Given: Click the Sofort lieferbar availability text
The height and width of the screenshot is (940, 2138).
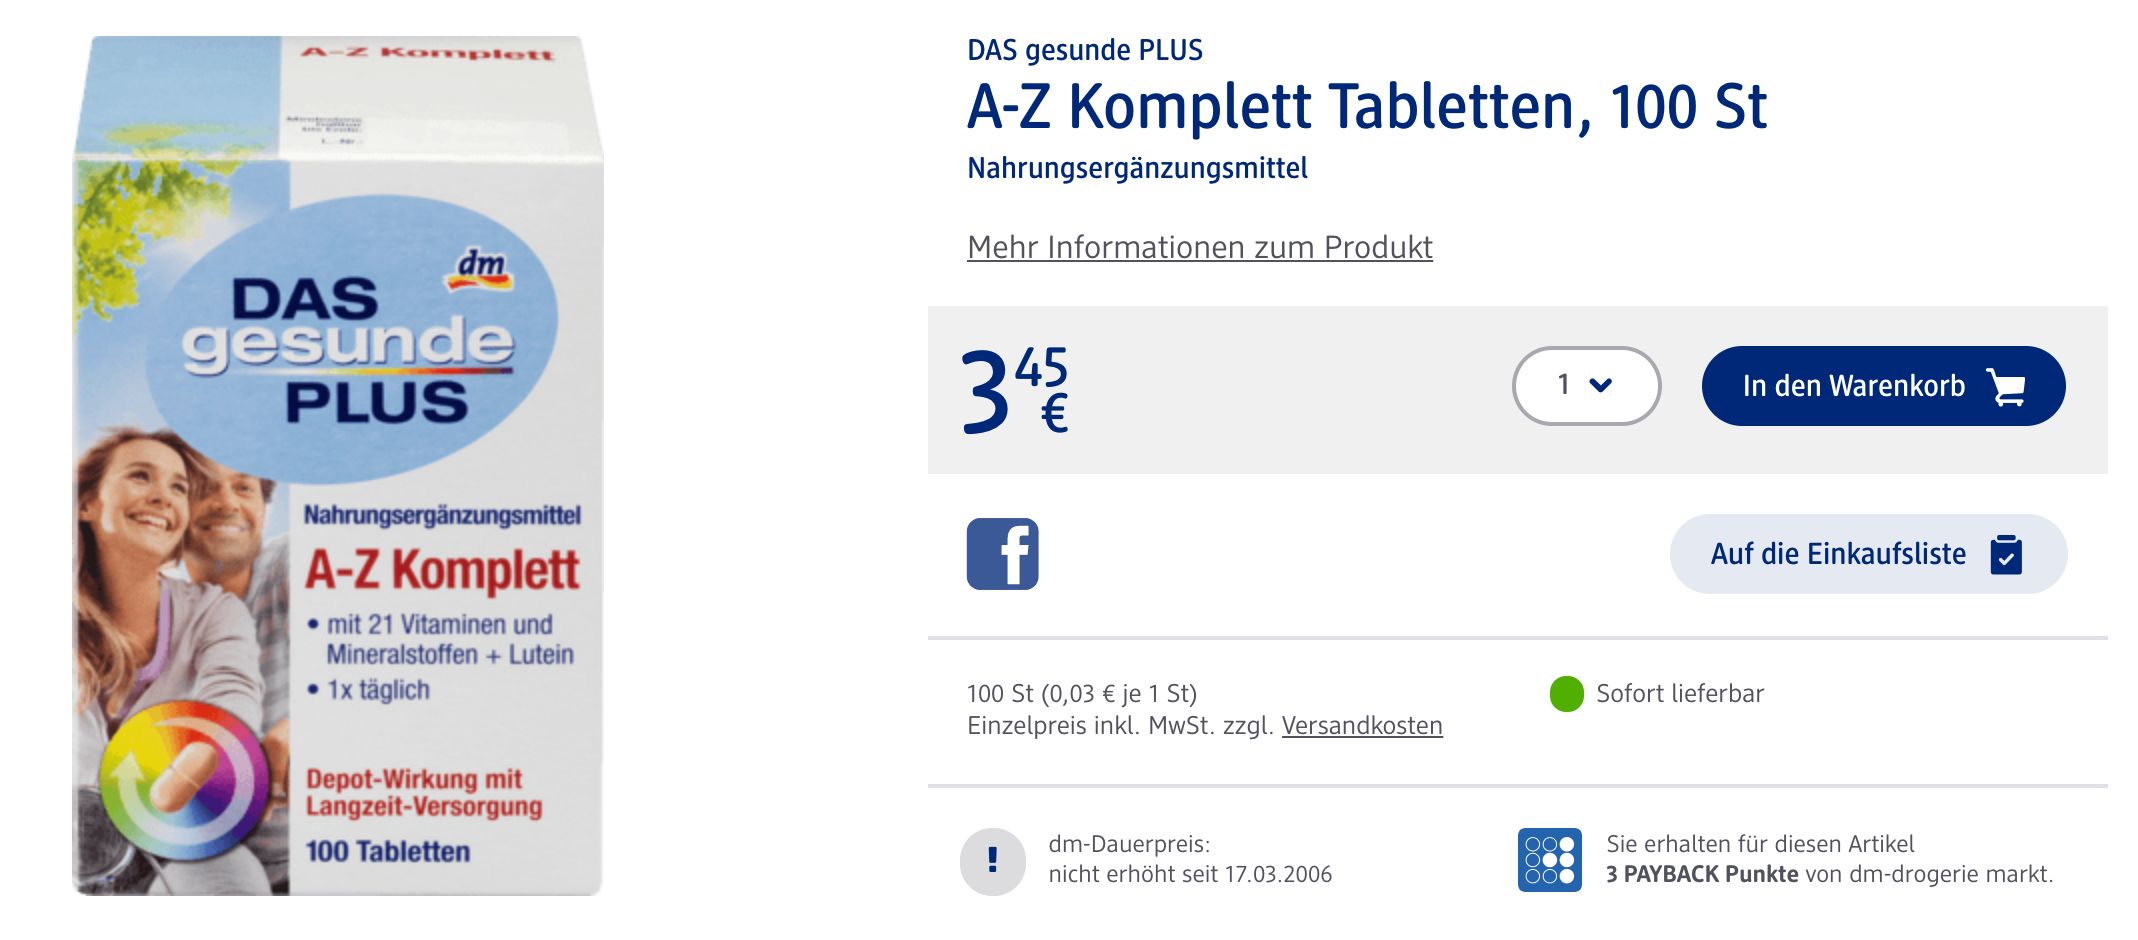Looking at the screenshot, I should (1679, 694).
